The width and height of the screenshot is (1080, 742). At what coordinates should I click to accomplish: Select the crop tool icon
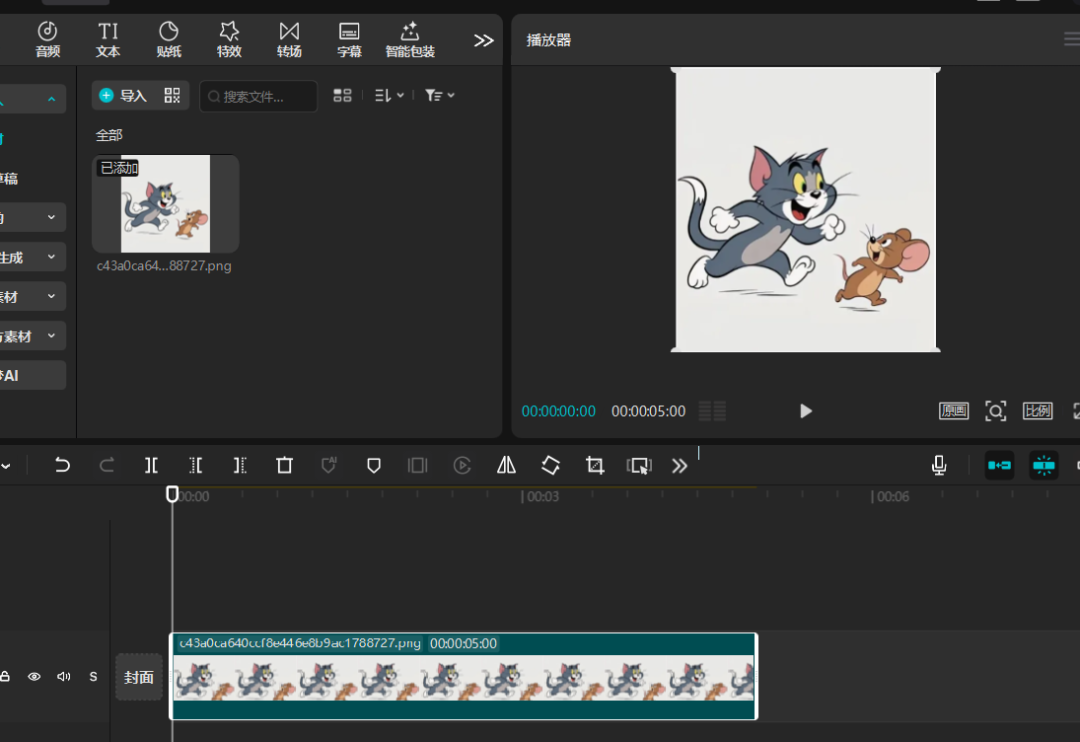pyautogui.click(x=595, y=465)
